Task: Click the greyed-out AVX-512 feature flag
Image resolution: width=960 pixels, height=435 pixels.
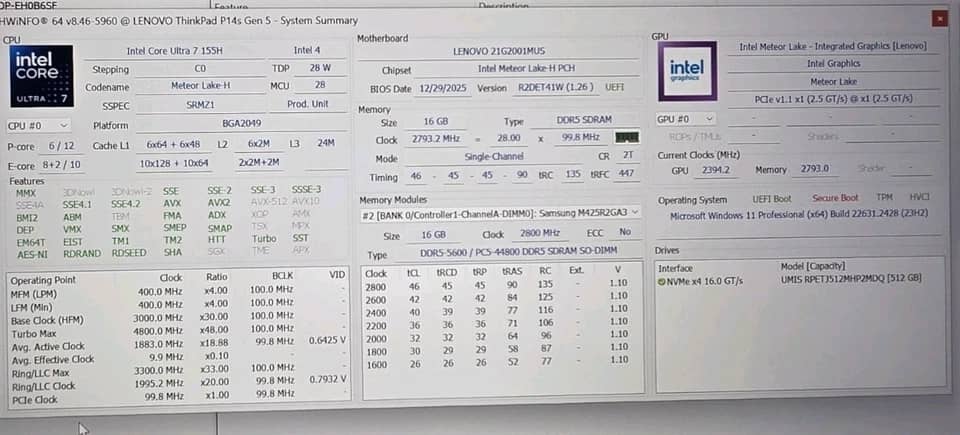Action: (268, 202)
